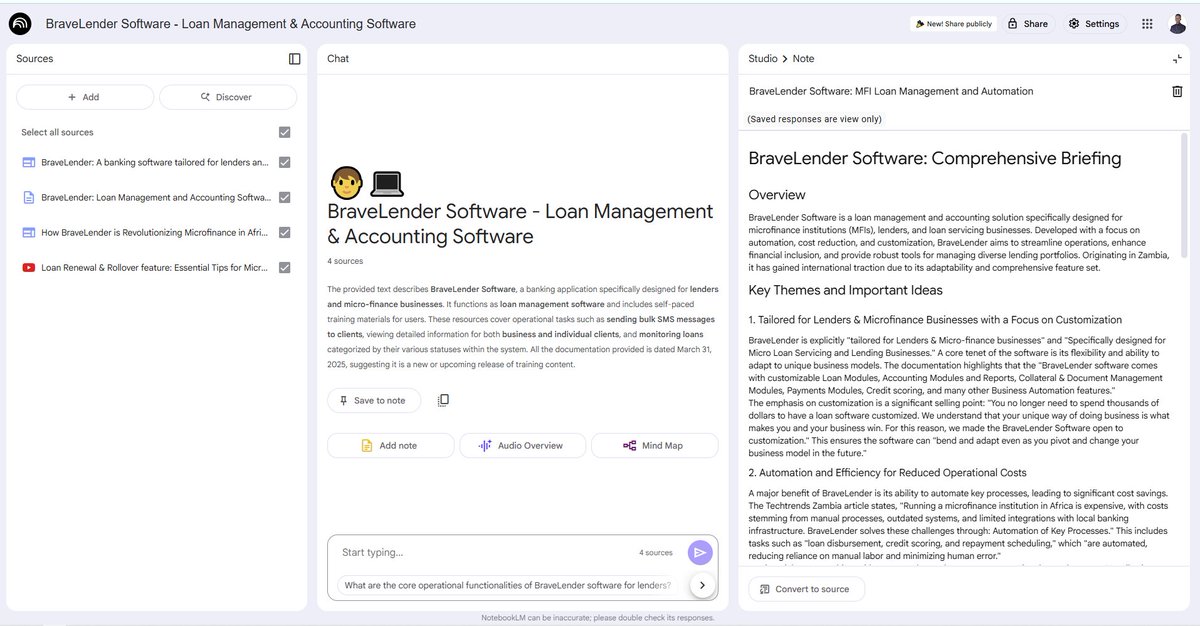The width and height of the screenshot is (1200, 626).
Task: Go back to Studio breadcrumb
Action: click(x=763, y=59)
